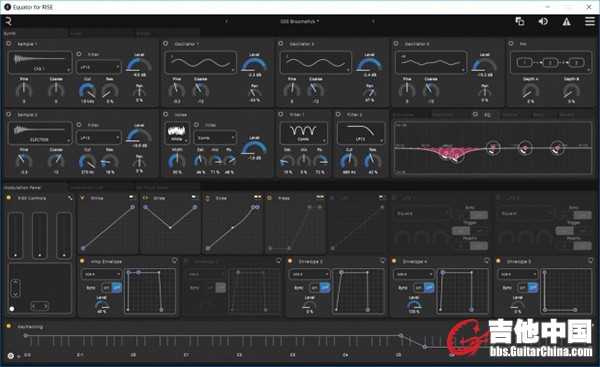Open the hamburger main menu

[x=590, y=21]
